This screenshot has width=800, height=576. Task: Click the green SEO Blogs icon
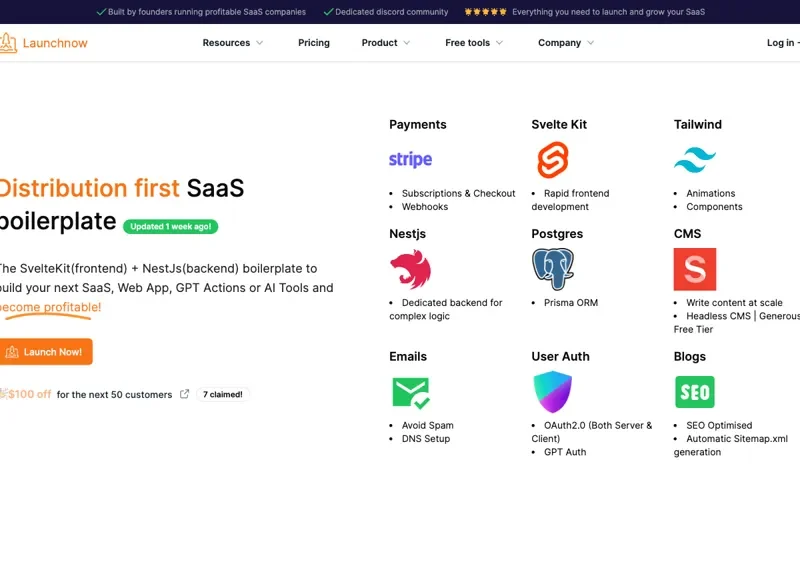coord(694,392)
